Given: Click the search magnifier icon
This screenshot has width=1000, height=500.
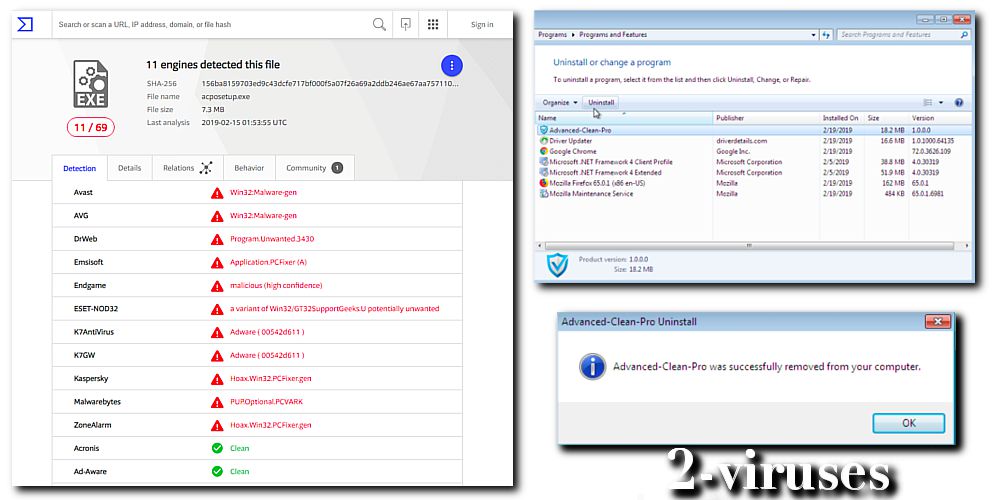Looking at the screenshot, I should pyautogui.click(x=379, y=24).
